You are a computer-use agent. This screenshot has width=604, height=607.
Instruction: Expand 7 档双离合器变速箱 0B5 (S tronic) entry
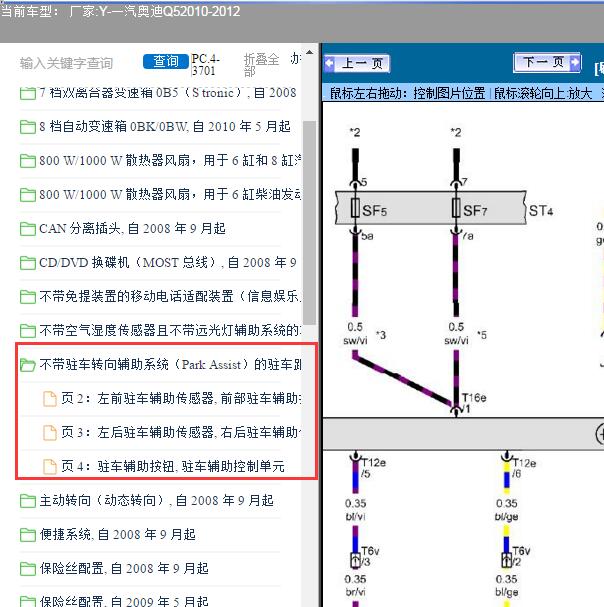168,93
